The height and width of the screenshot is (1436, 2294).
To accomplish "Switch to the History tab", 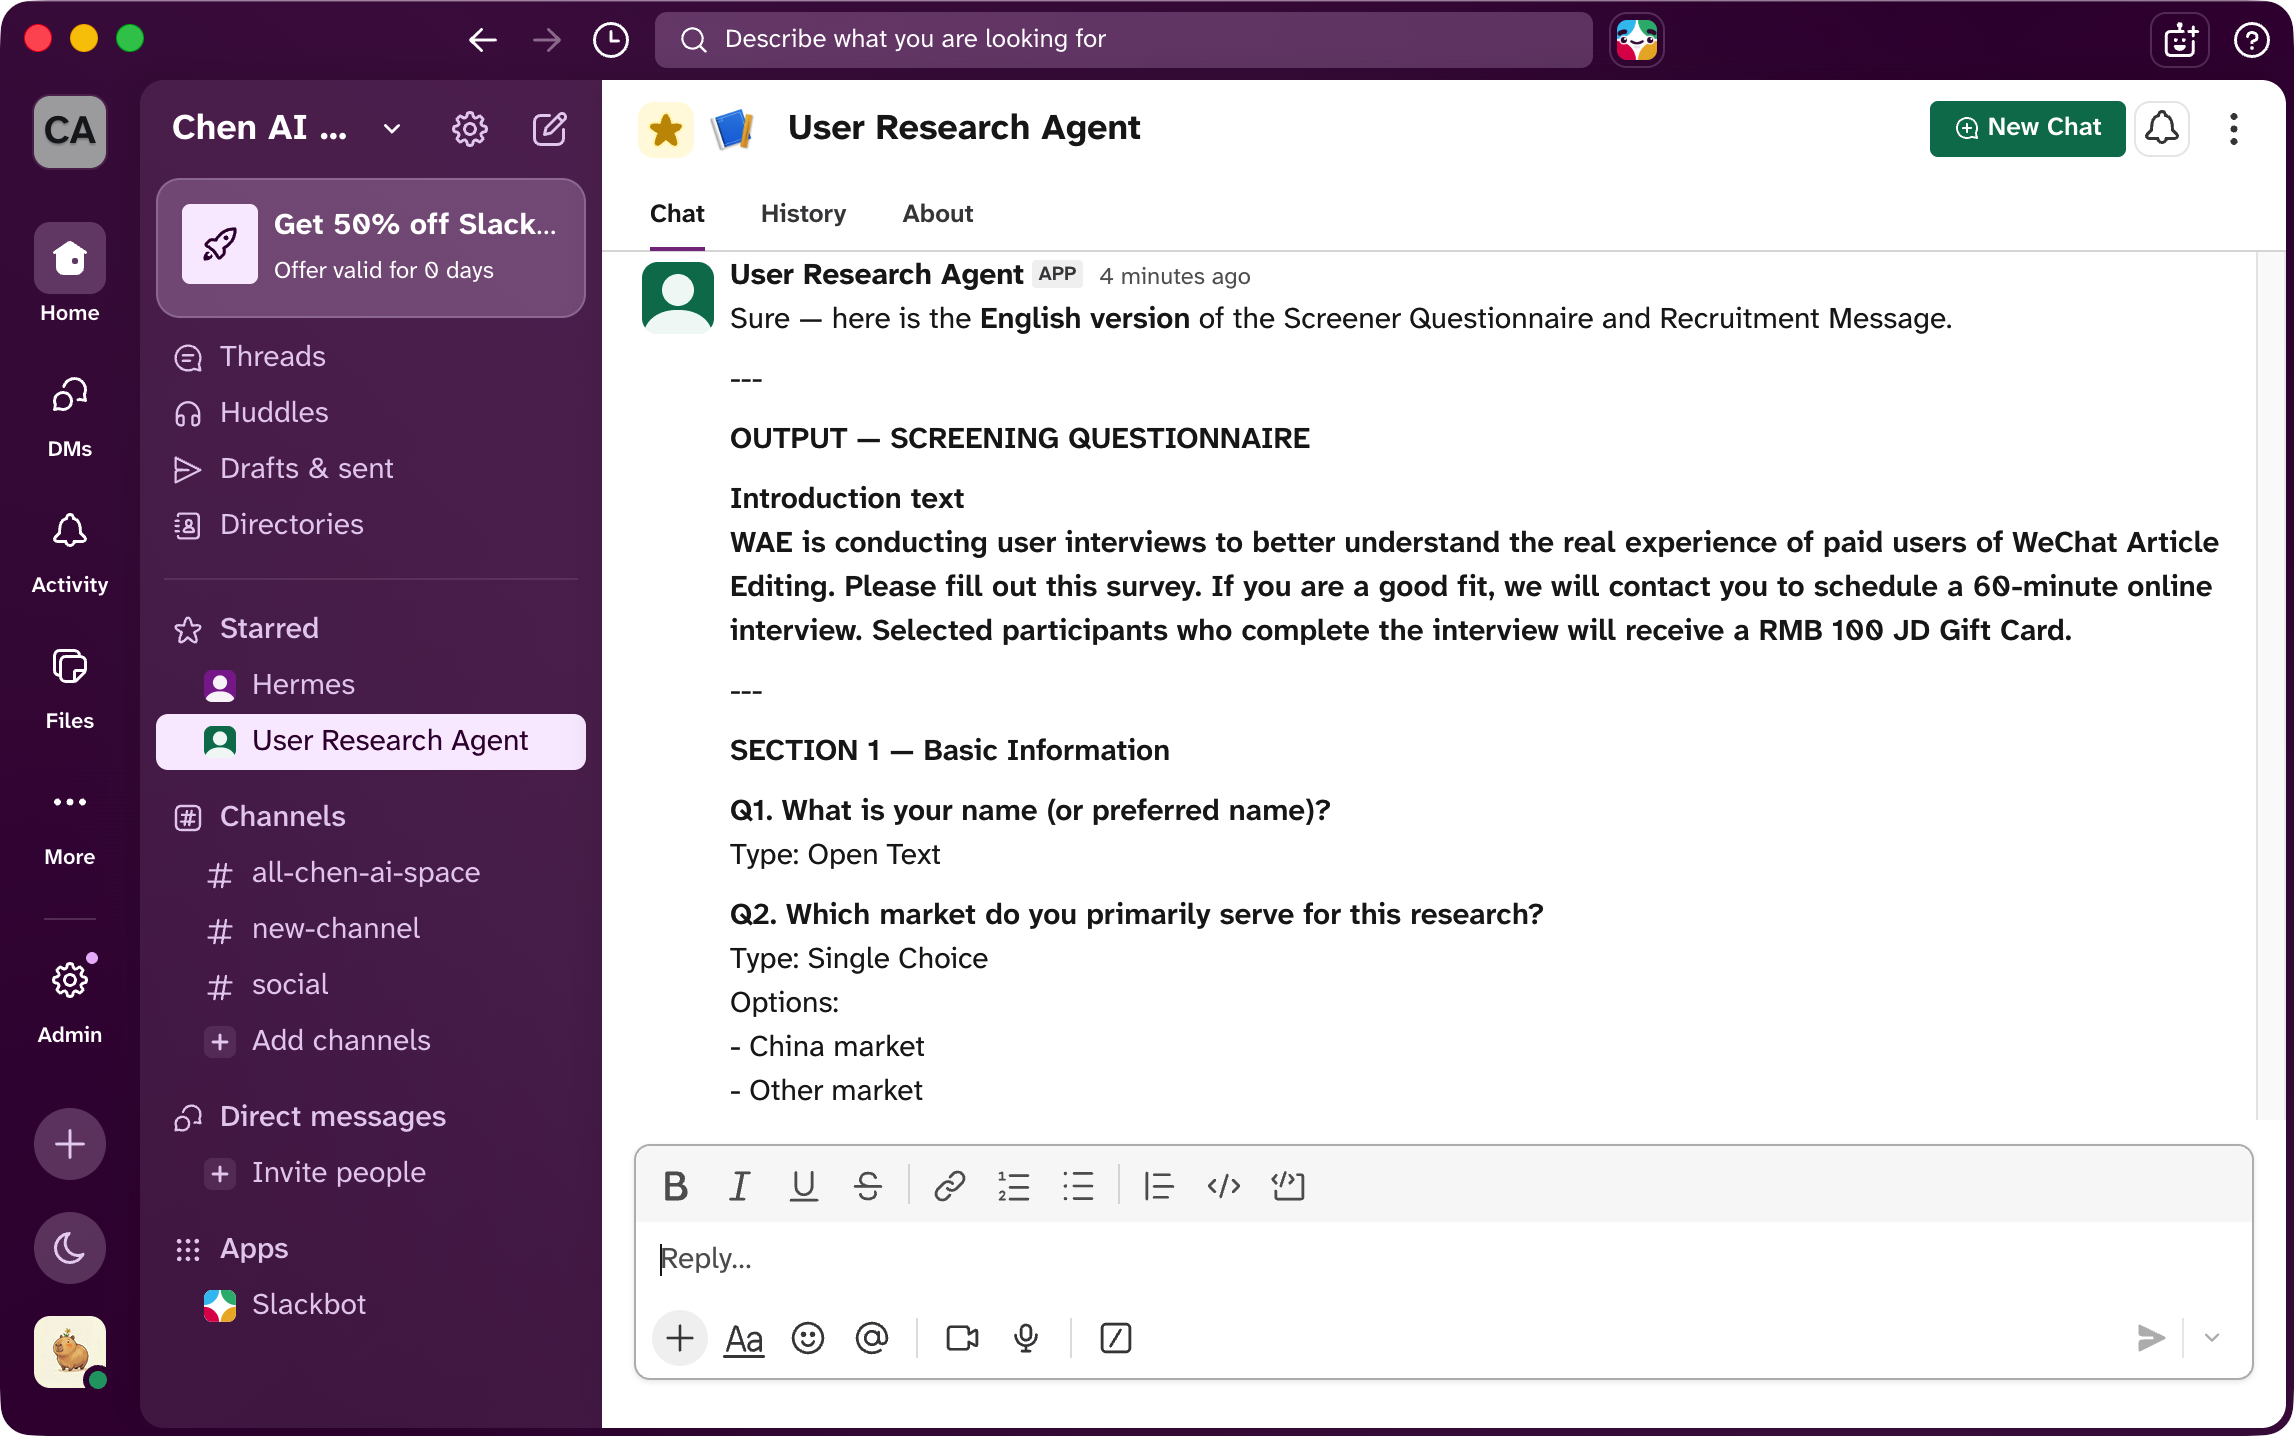I will coord(803,214).
